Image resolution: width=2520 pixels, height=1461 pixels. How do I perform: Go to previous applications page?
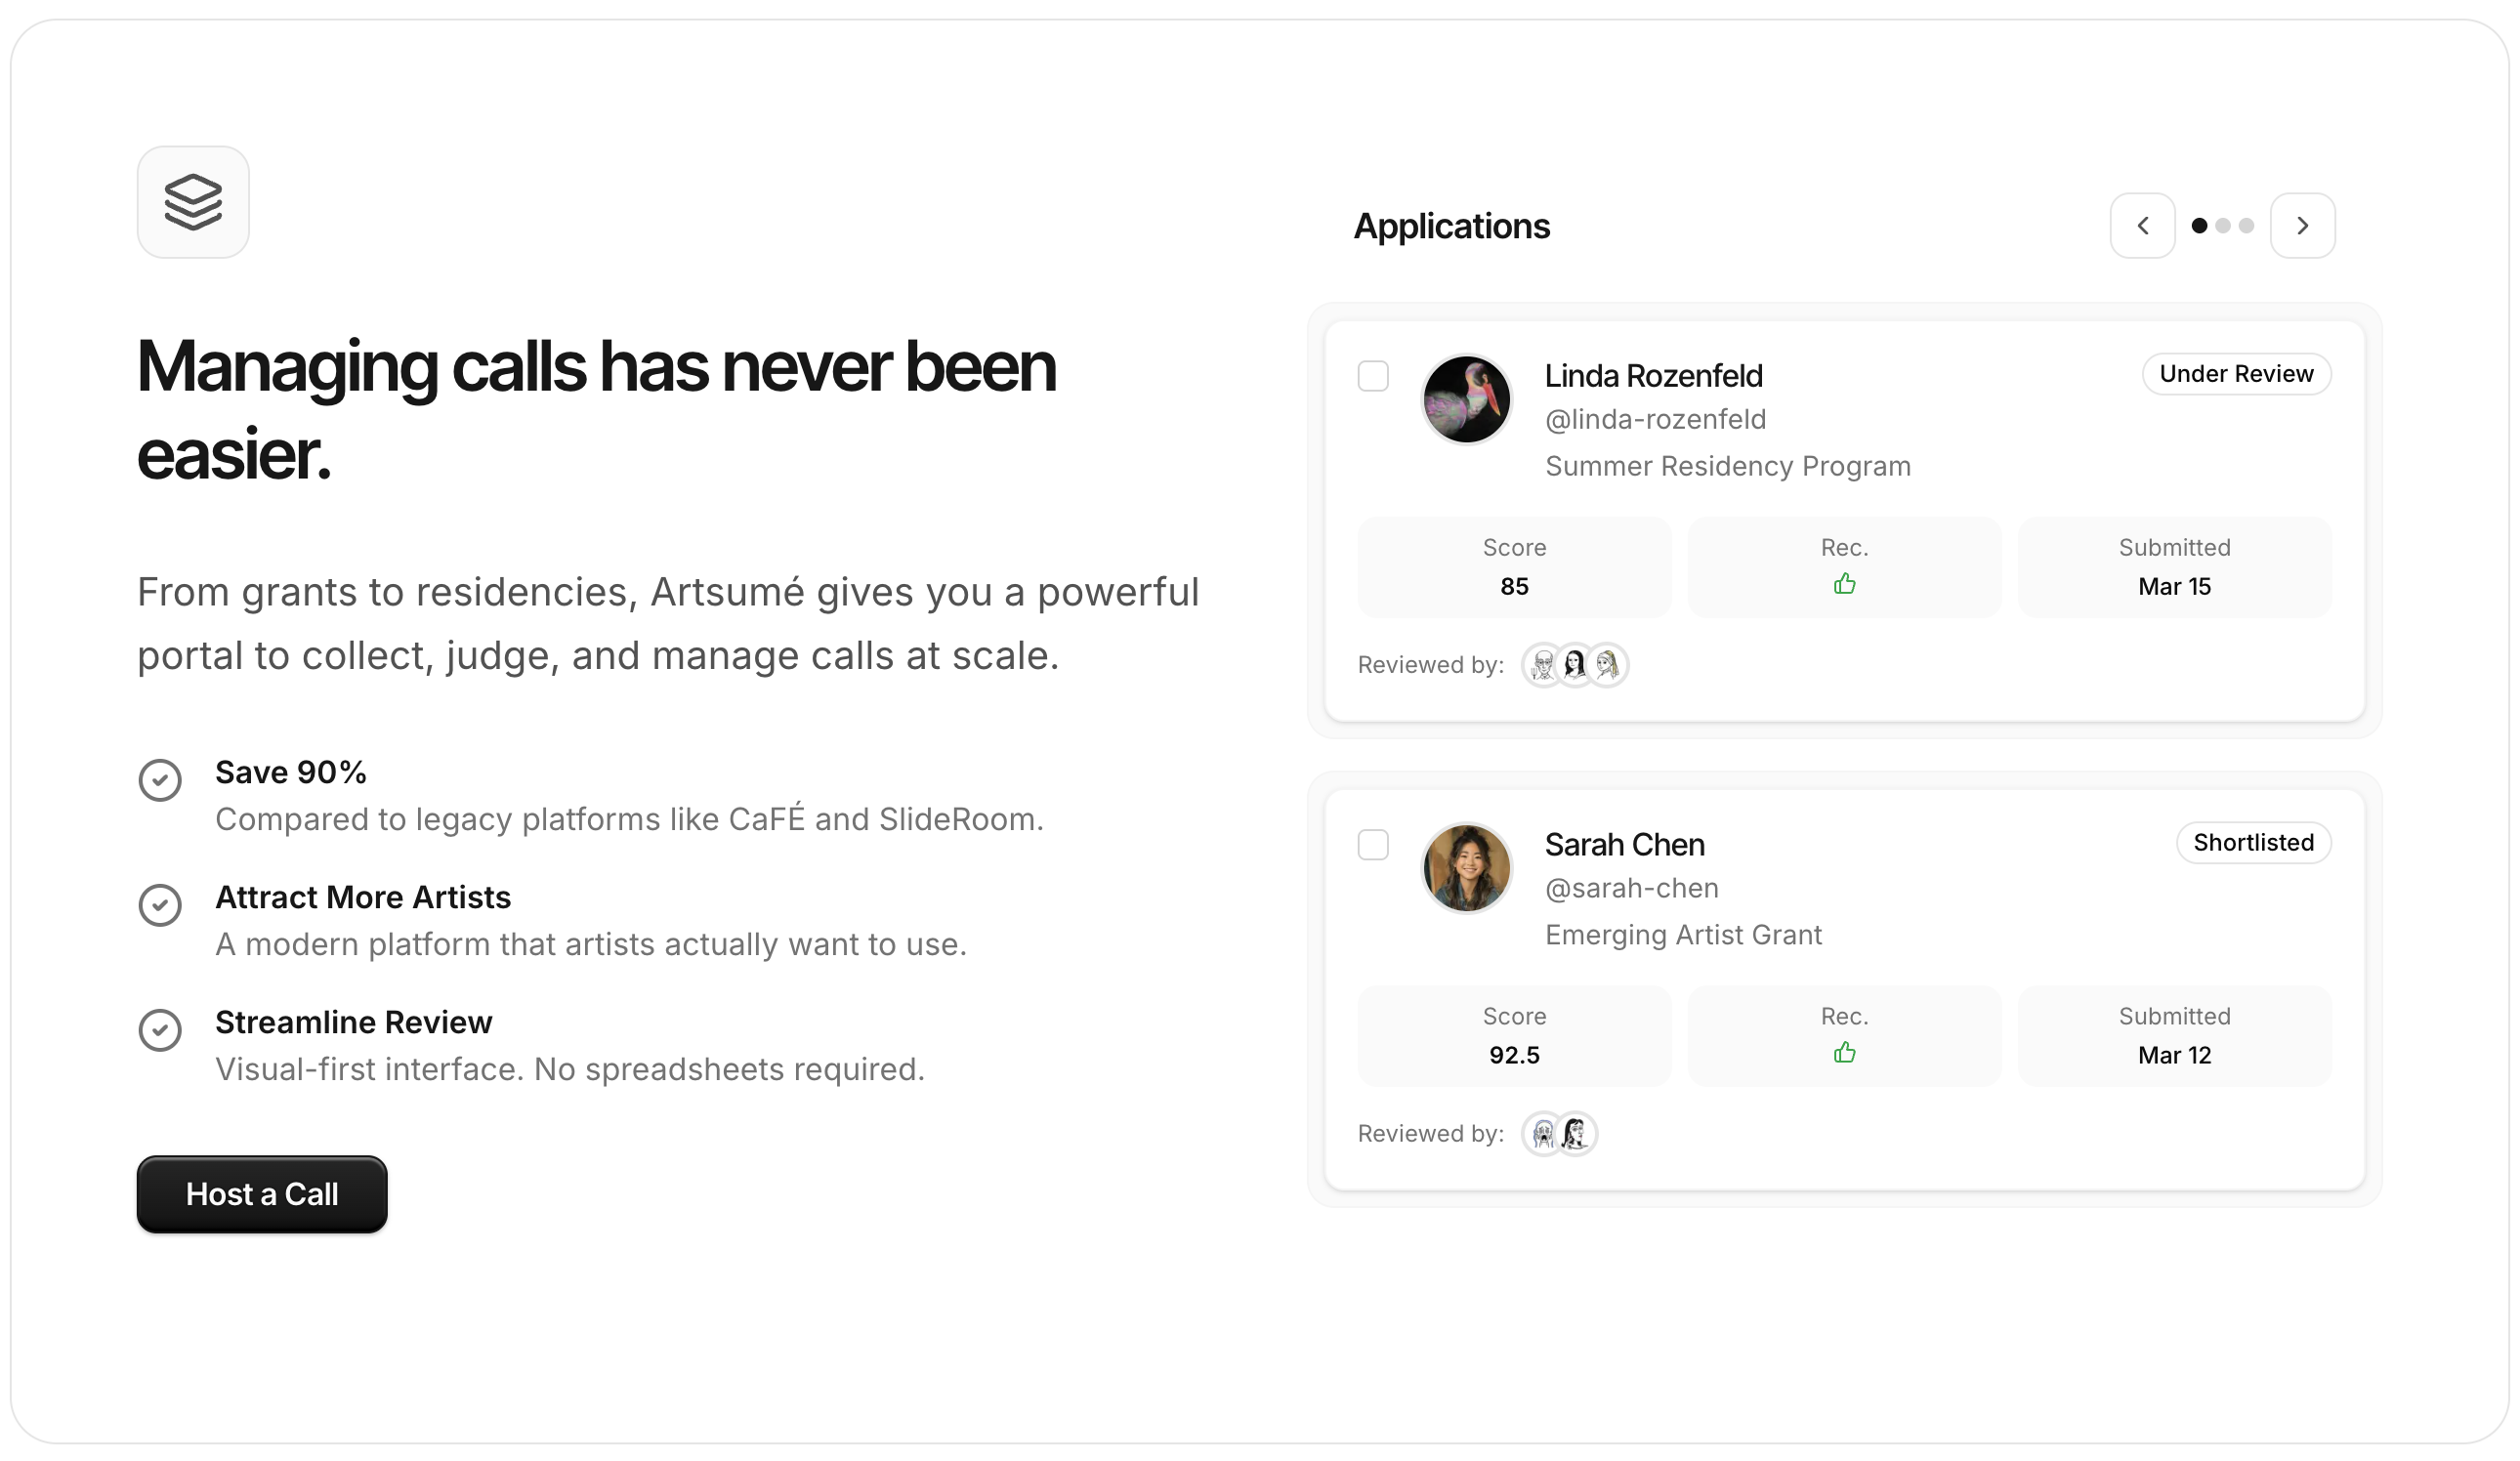tap(2142, 226)
